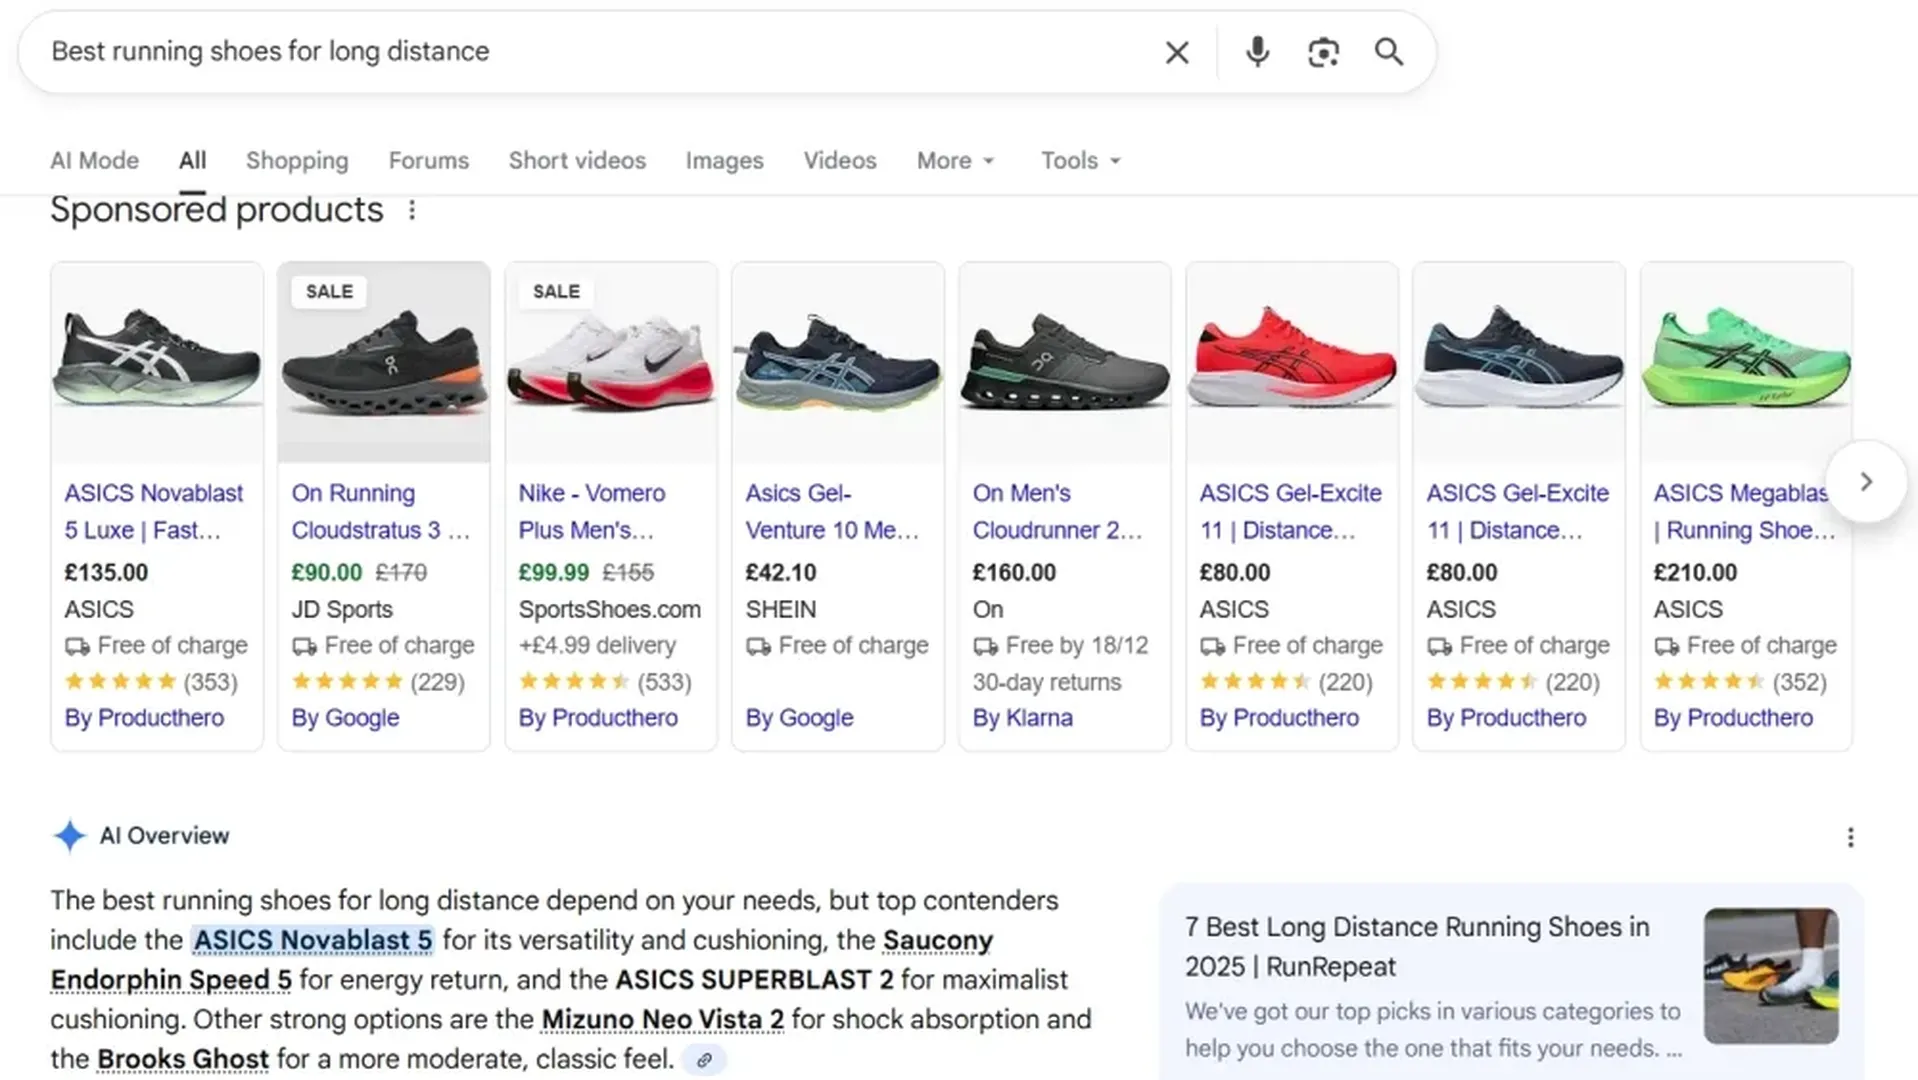Click the AI Overview sparkle icon
This screenshot has width=1918, height=1080.
[69, 836]
